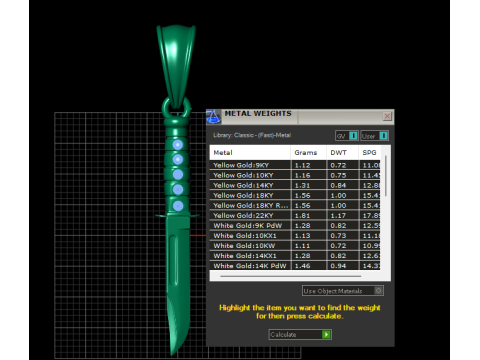The width and height of the screenshot is (480, 360).
Task: Click the 0.73 DWT cell
Action: [x=343, y=236]
